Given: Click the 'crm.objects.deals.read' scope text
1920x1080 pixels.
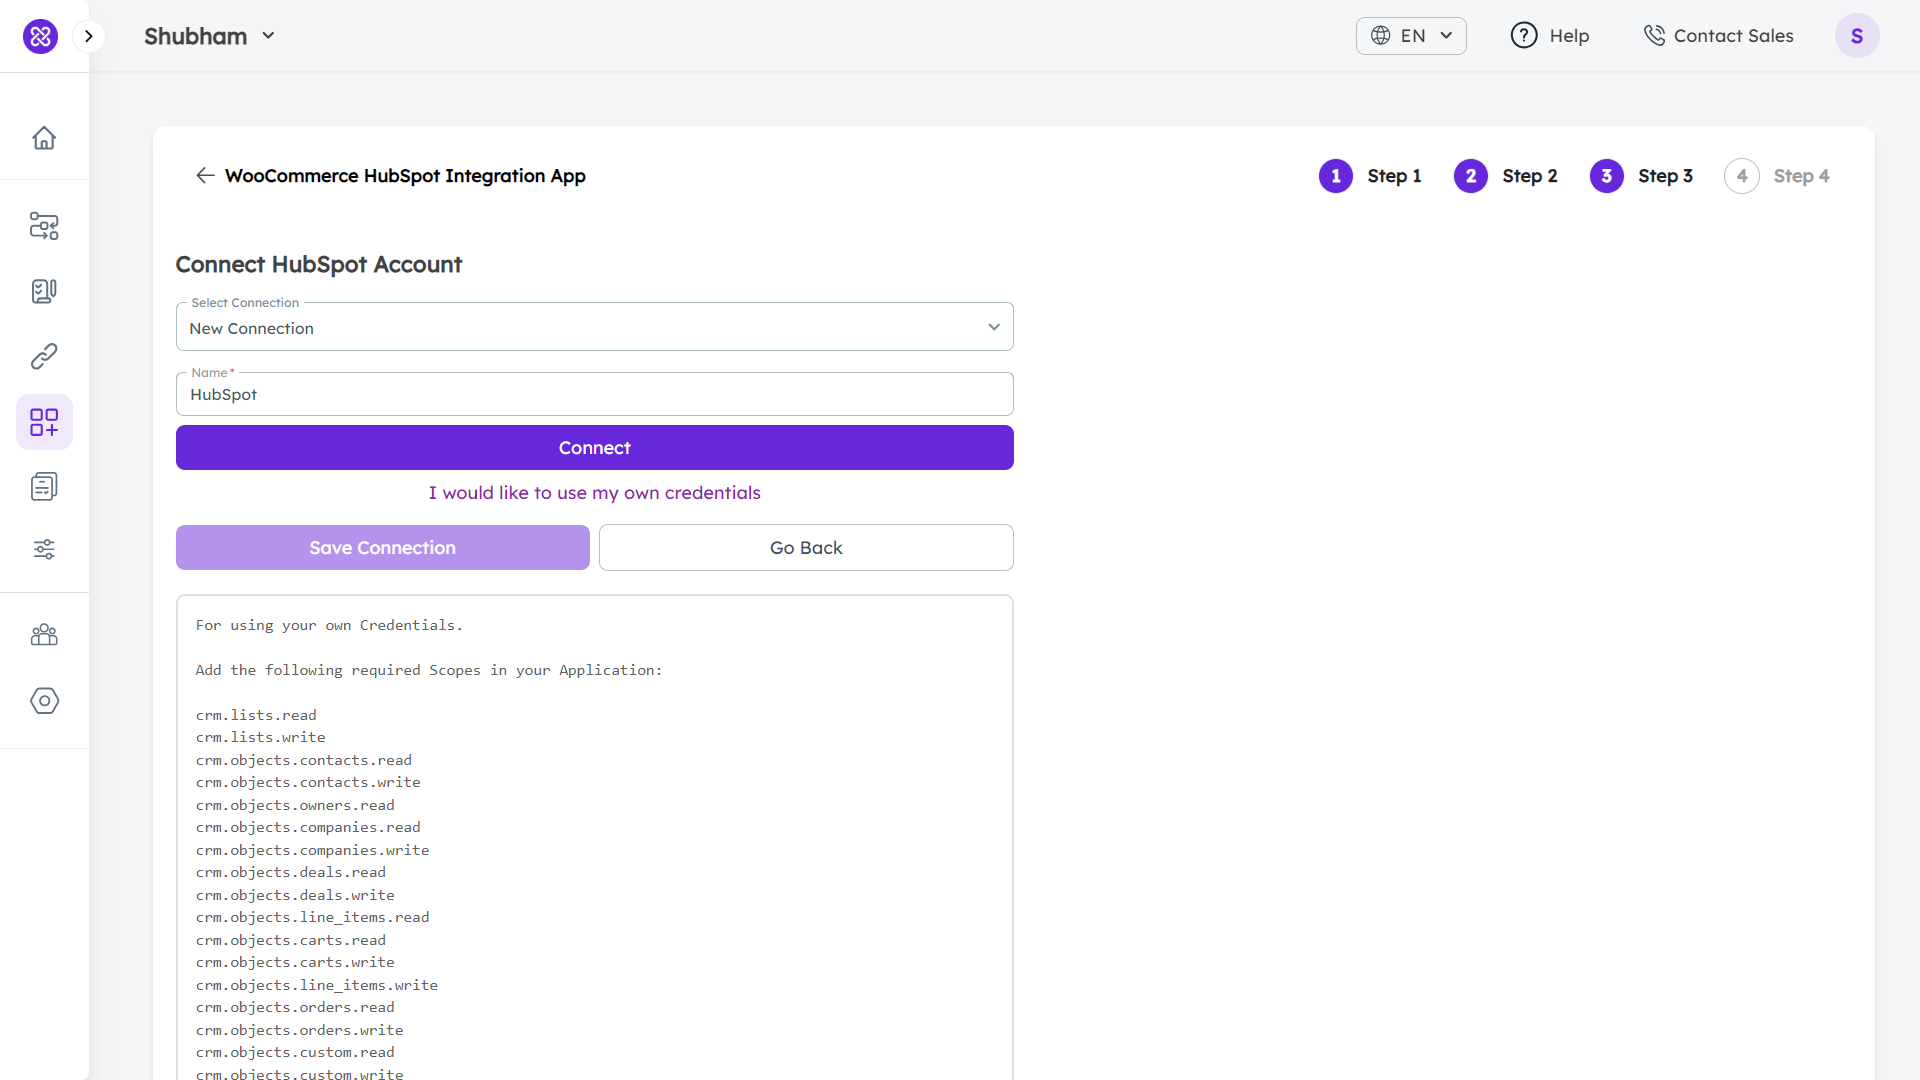Looking at the screenshot, I should click(291, 872).
